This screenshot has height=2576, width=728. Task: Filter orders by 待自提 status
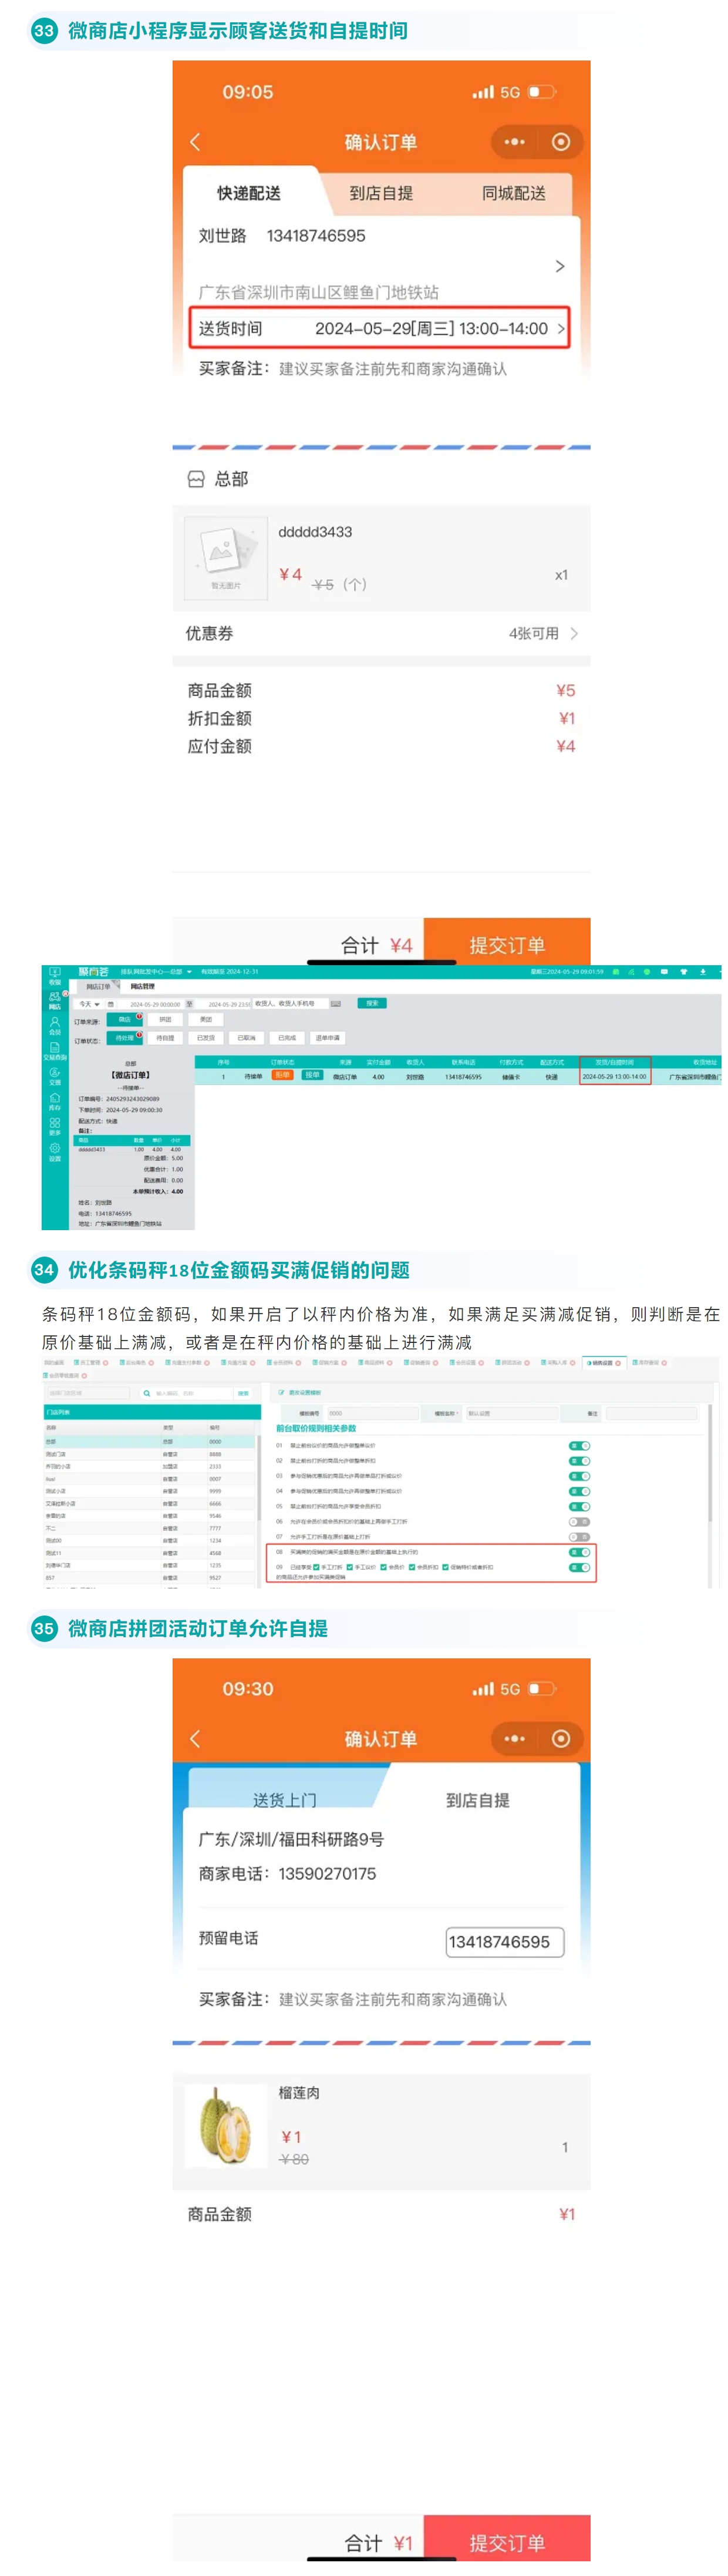tap(165, 1038)
